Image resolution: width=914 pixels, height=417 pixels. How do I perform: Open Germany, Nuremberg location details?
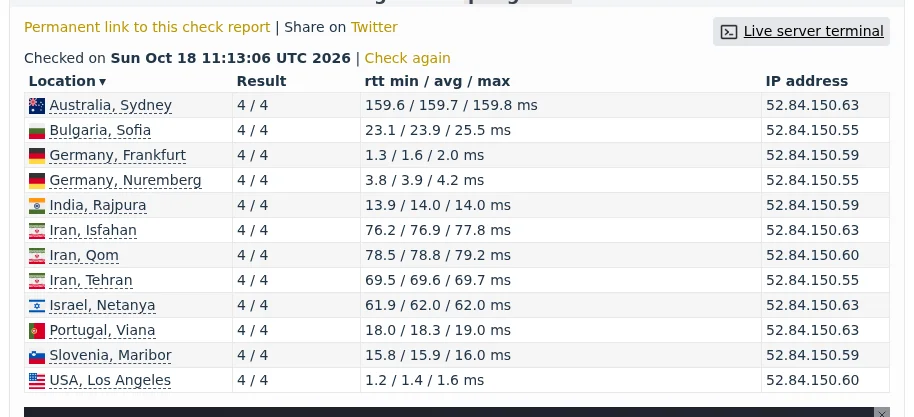(125, 181)
